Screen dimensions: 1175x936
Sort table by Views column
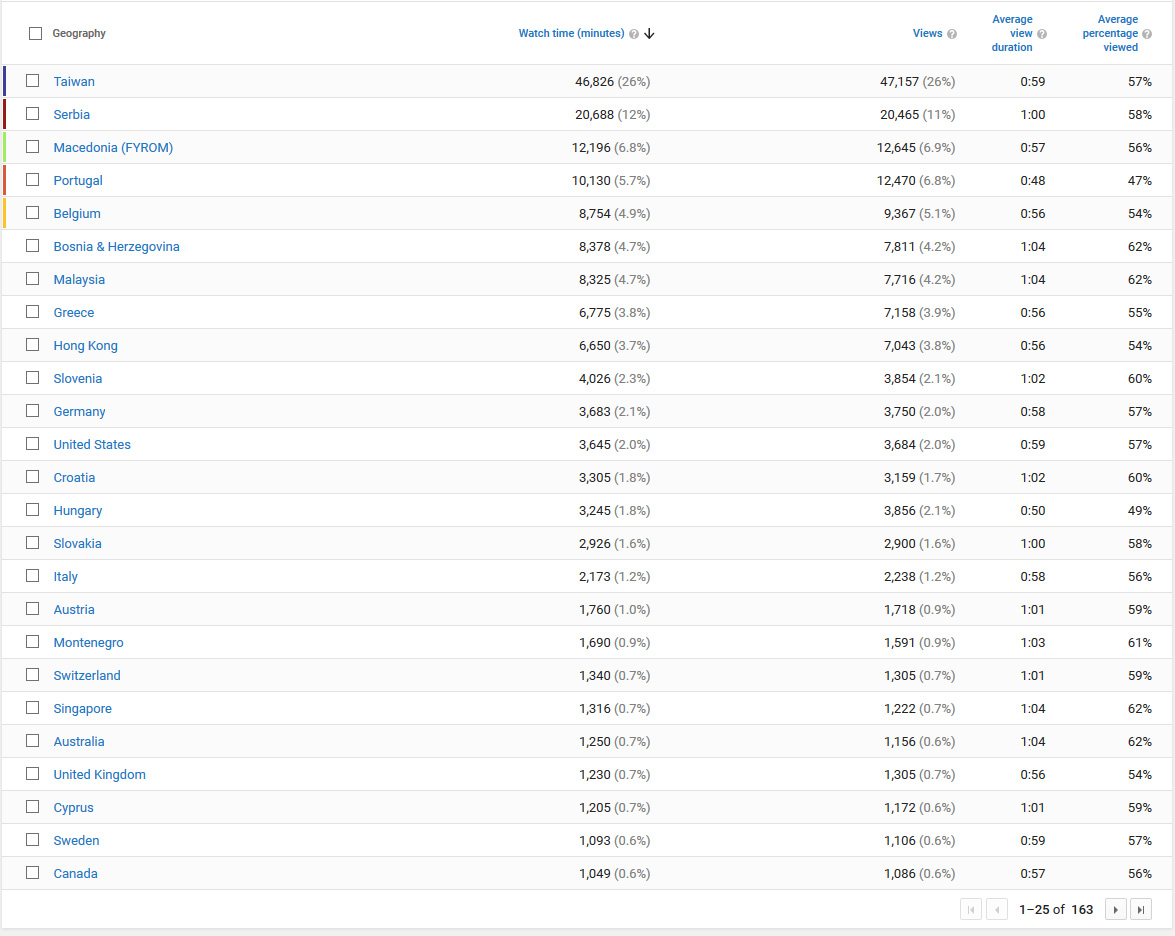coord(927,34)
